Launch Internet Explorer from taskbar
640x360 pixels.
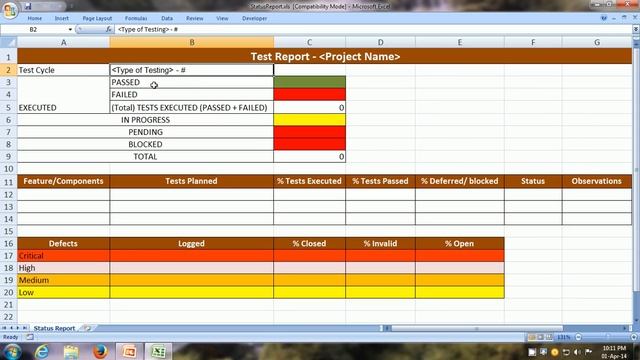(42, 351)
